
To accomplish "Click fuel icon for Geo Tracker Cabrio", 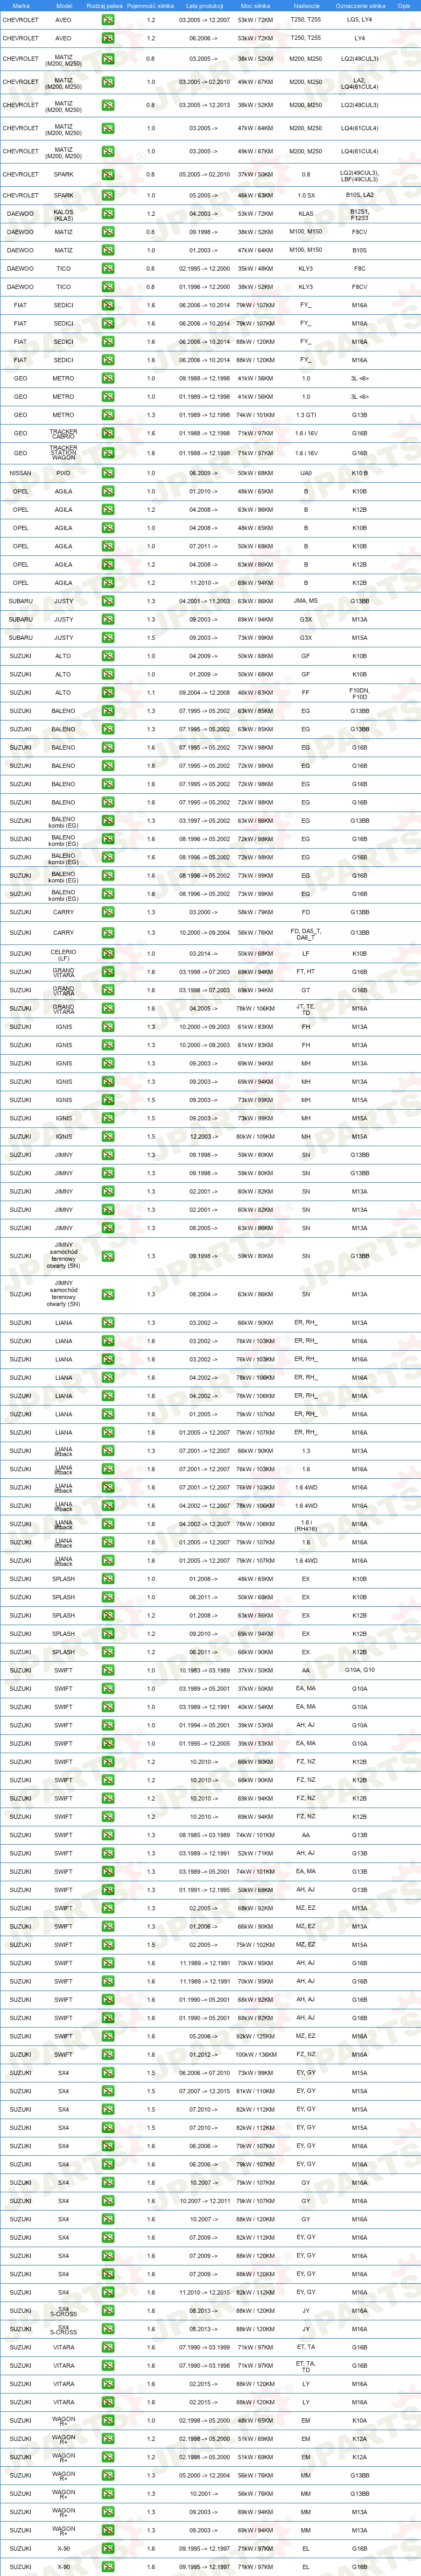I will [x=107, y=434].
